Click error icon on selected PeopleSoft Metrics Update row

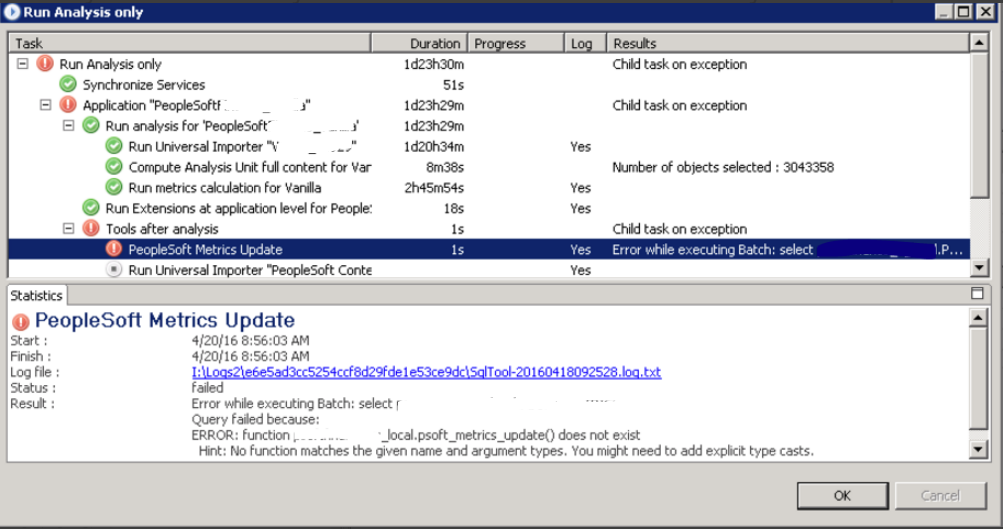coord(114,249)
